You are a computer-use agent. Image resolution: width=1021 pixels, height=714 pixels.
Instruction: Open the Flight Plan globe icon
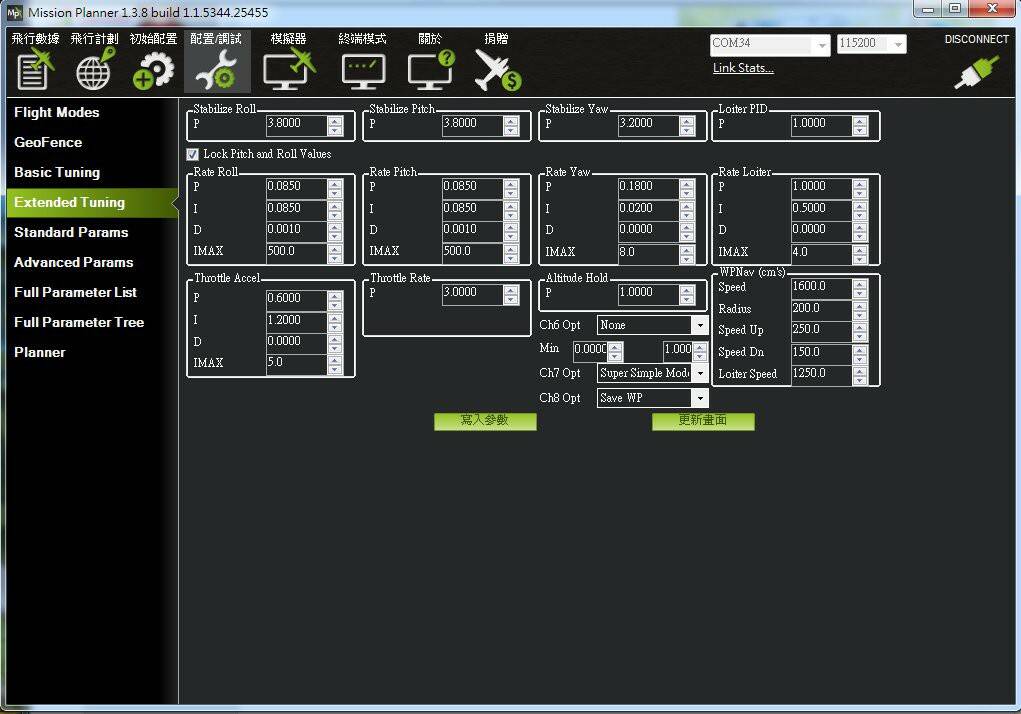[95, 68]
